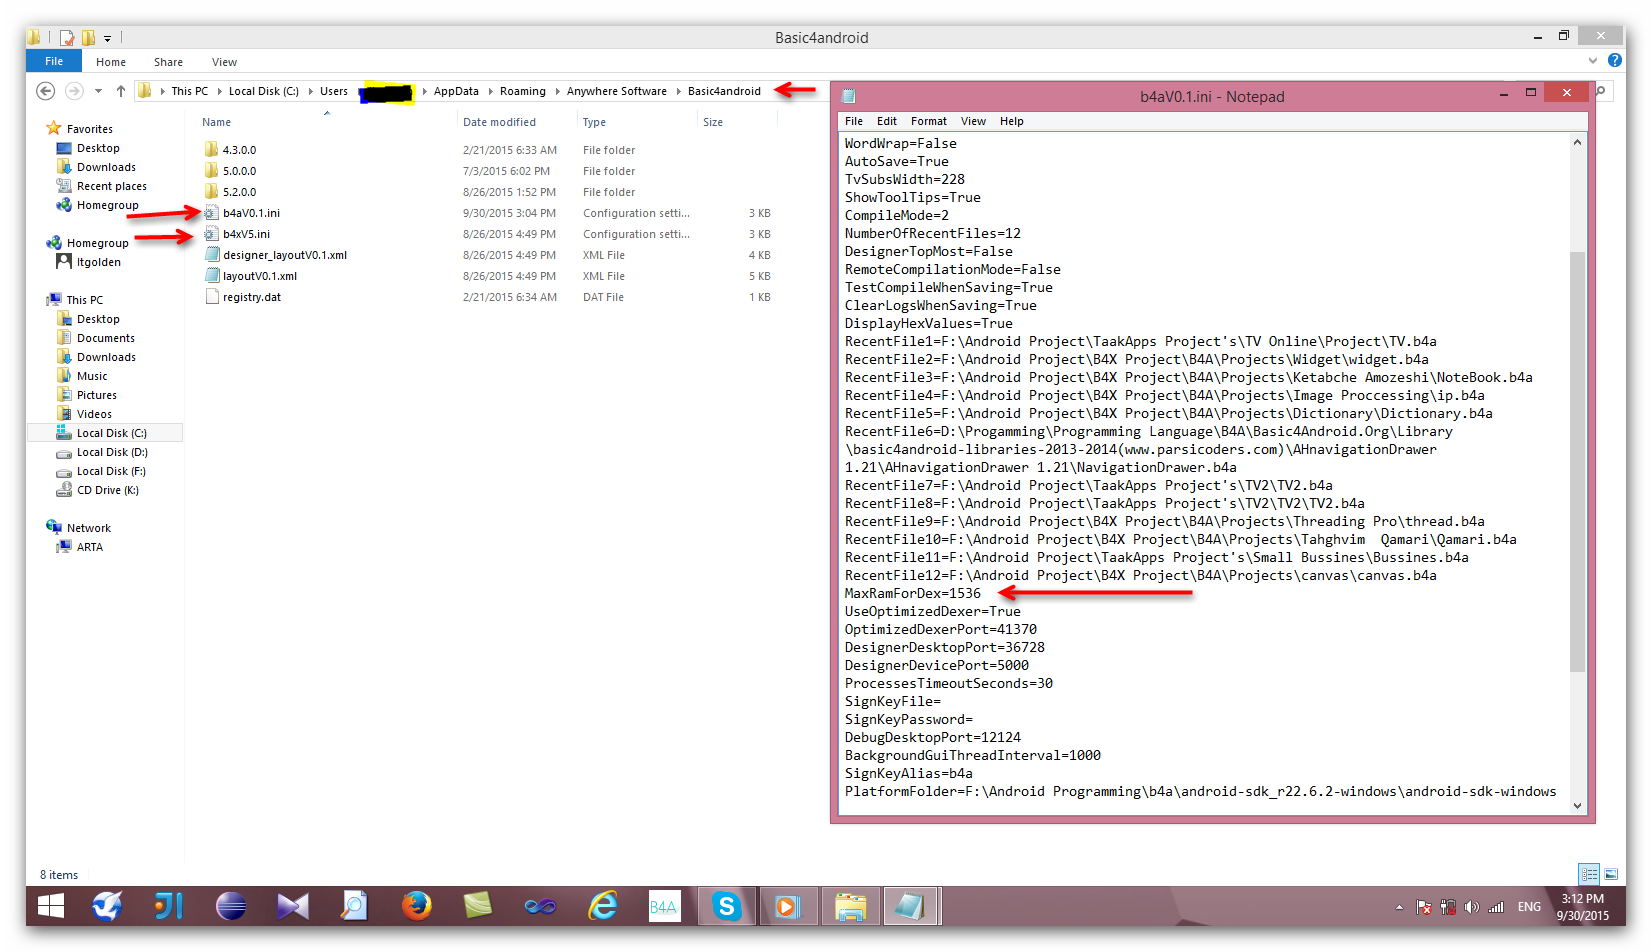Show hidden system tray icons
This screenshot has height=952, width=1652.
(1399, 907)
